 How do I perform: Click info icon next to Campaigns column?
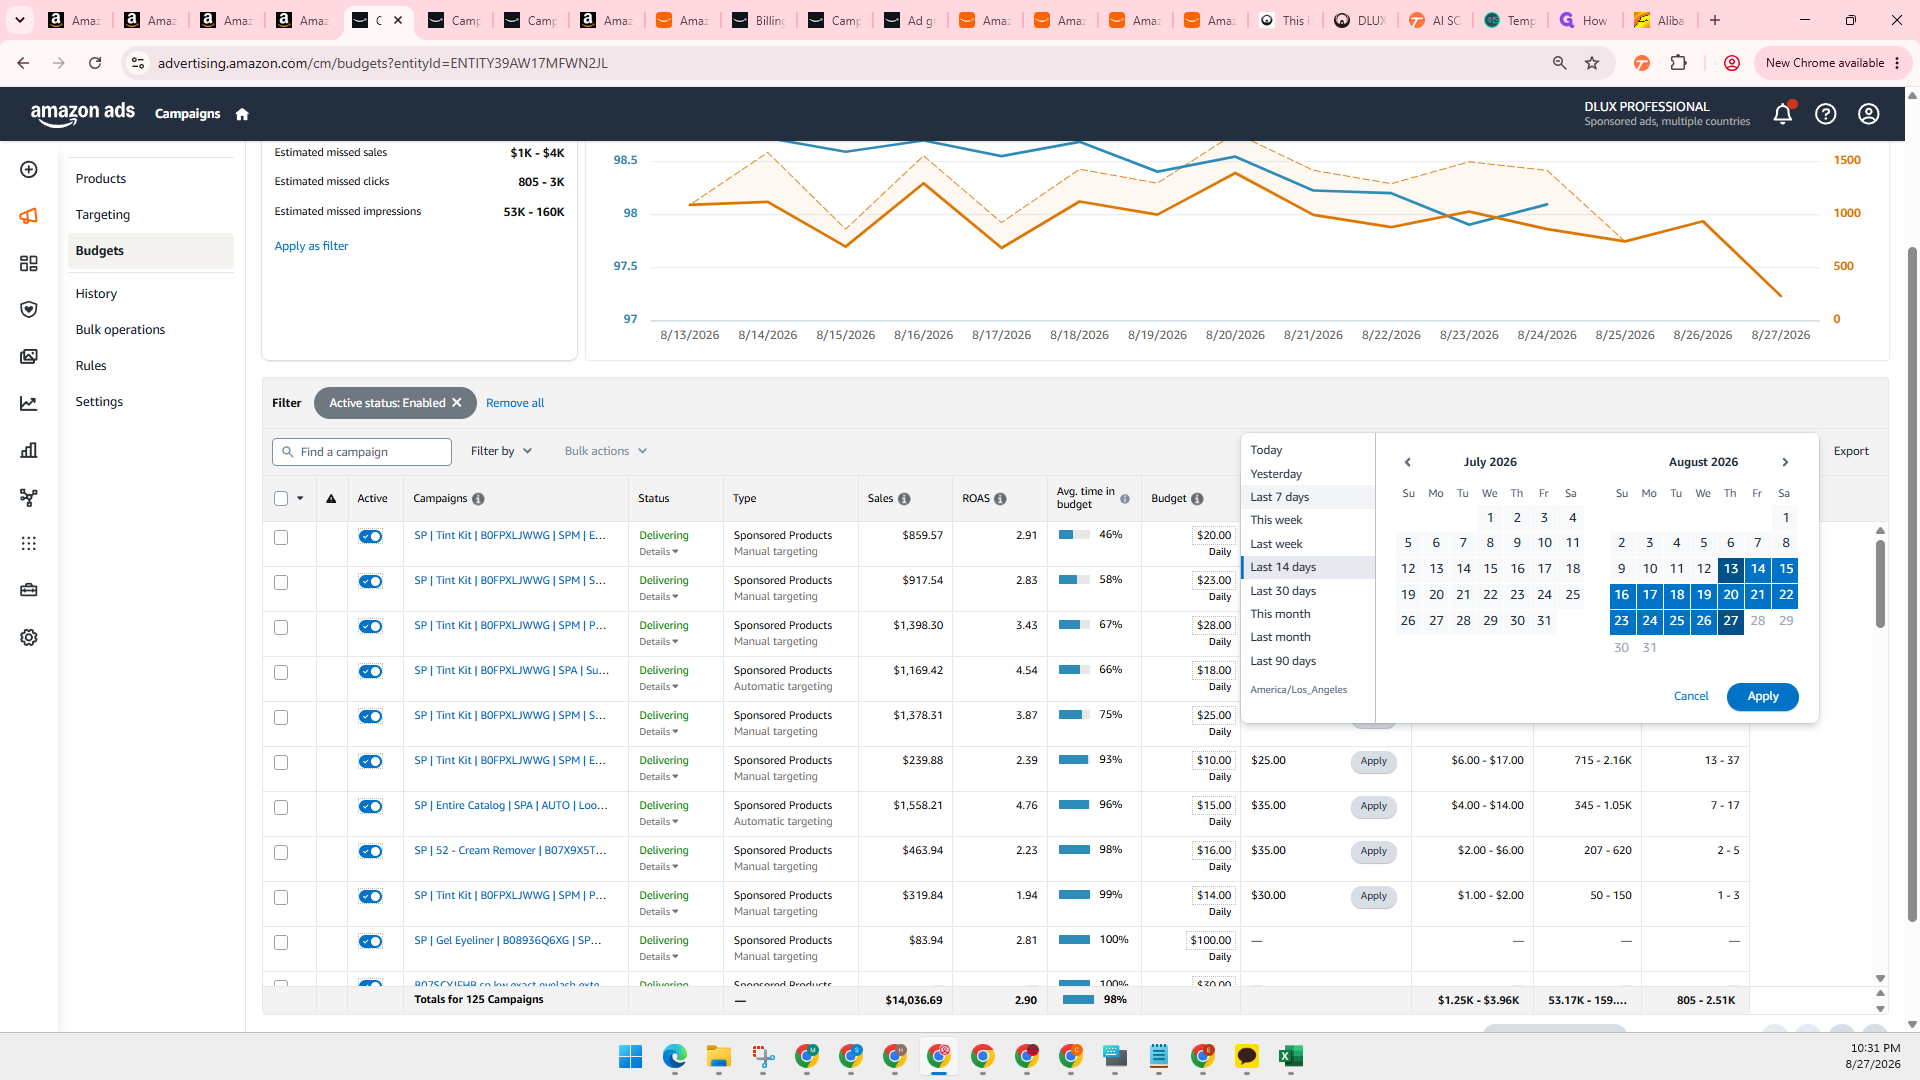click(478, 499)
